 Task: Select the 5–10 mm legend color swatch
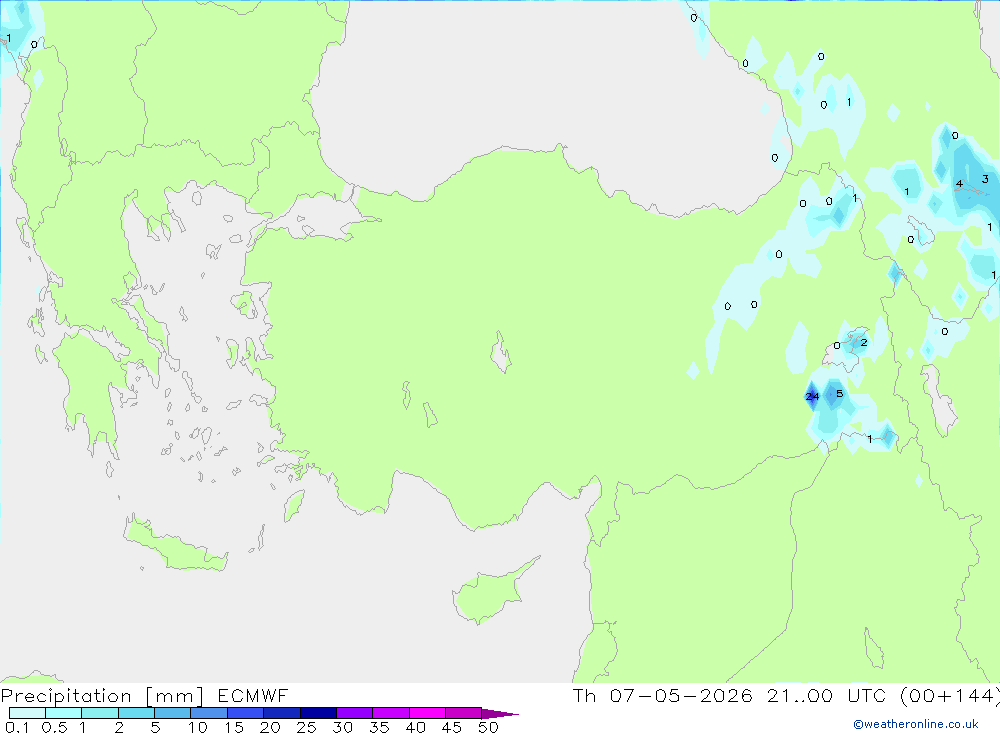173,713
